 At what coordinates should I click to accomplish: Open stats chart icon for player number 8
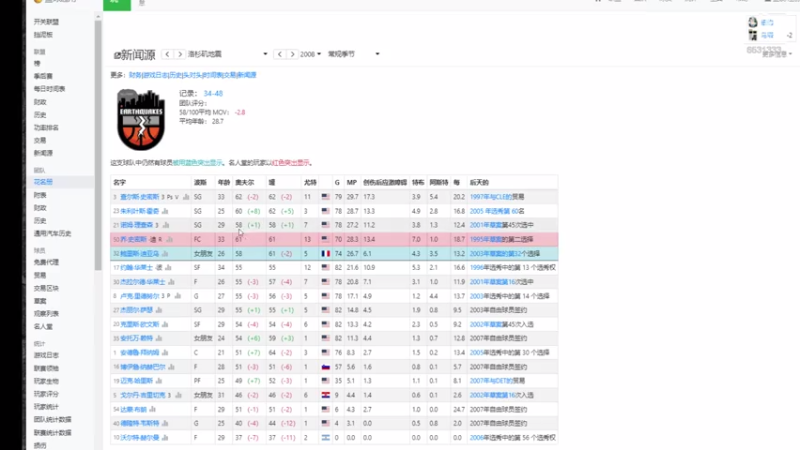178,296
